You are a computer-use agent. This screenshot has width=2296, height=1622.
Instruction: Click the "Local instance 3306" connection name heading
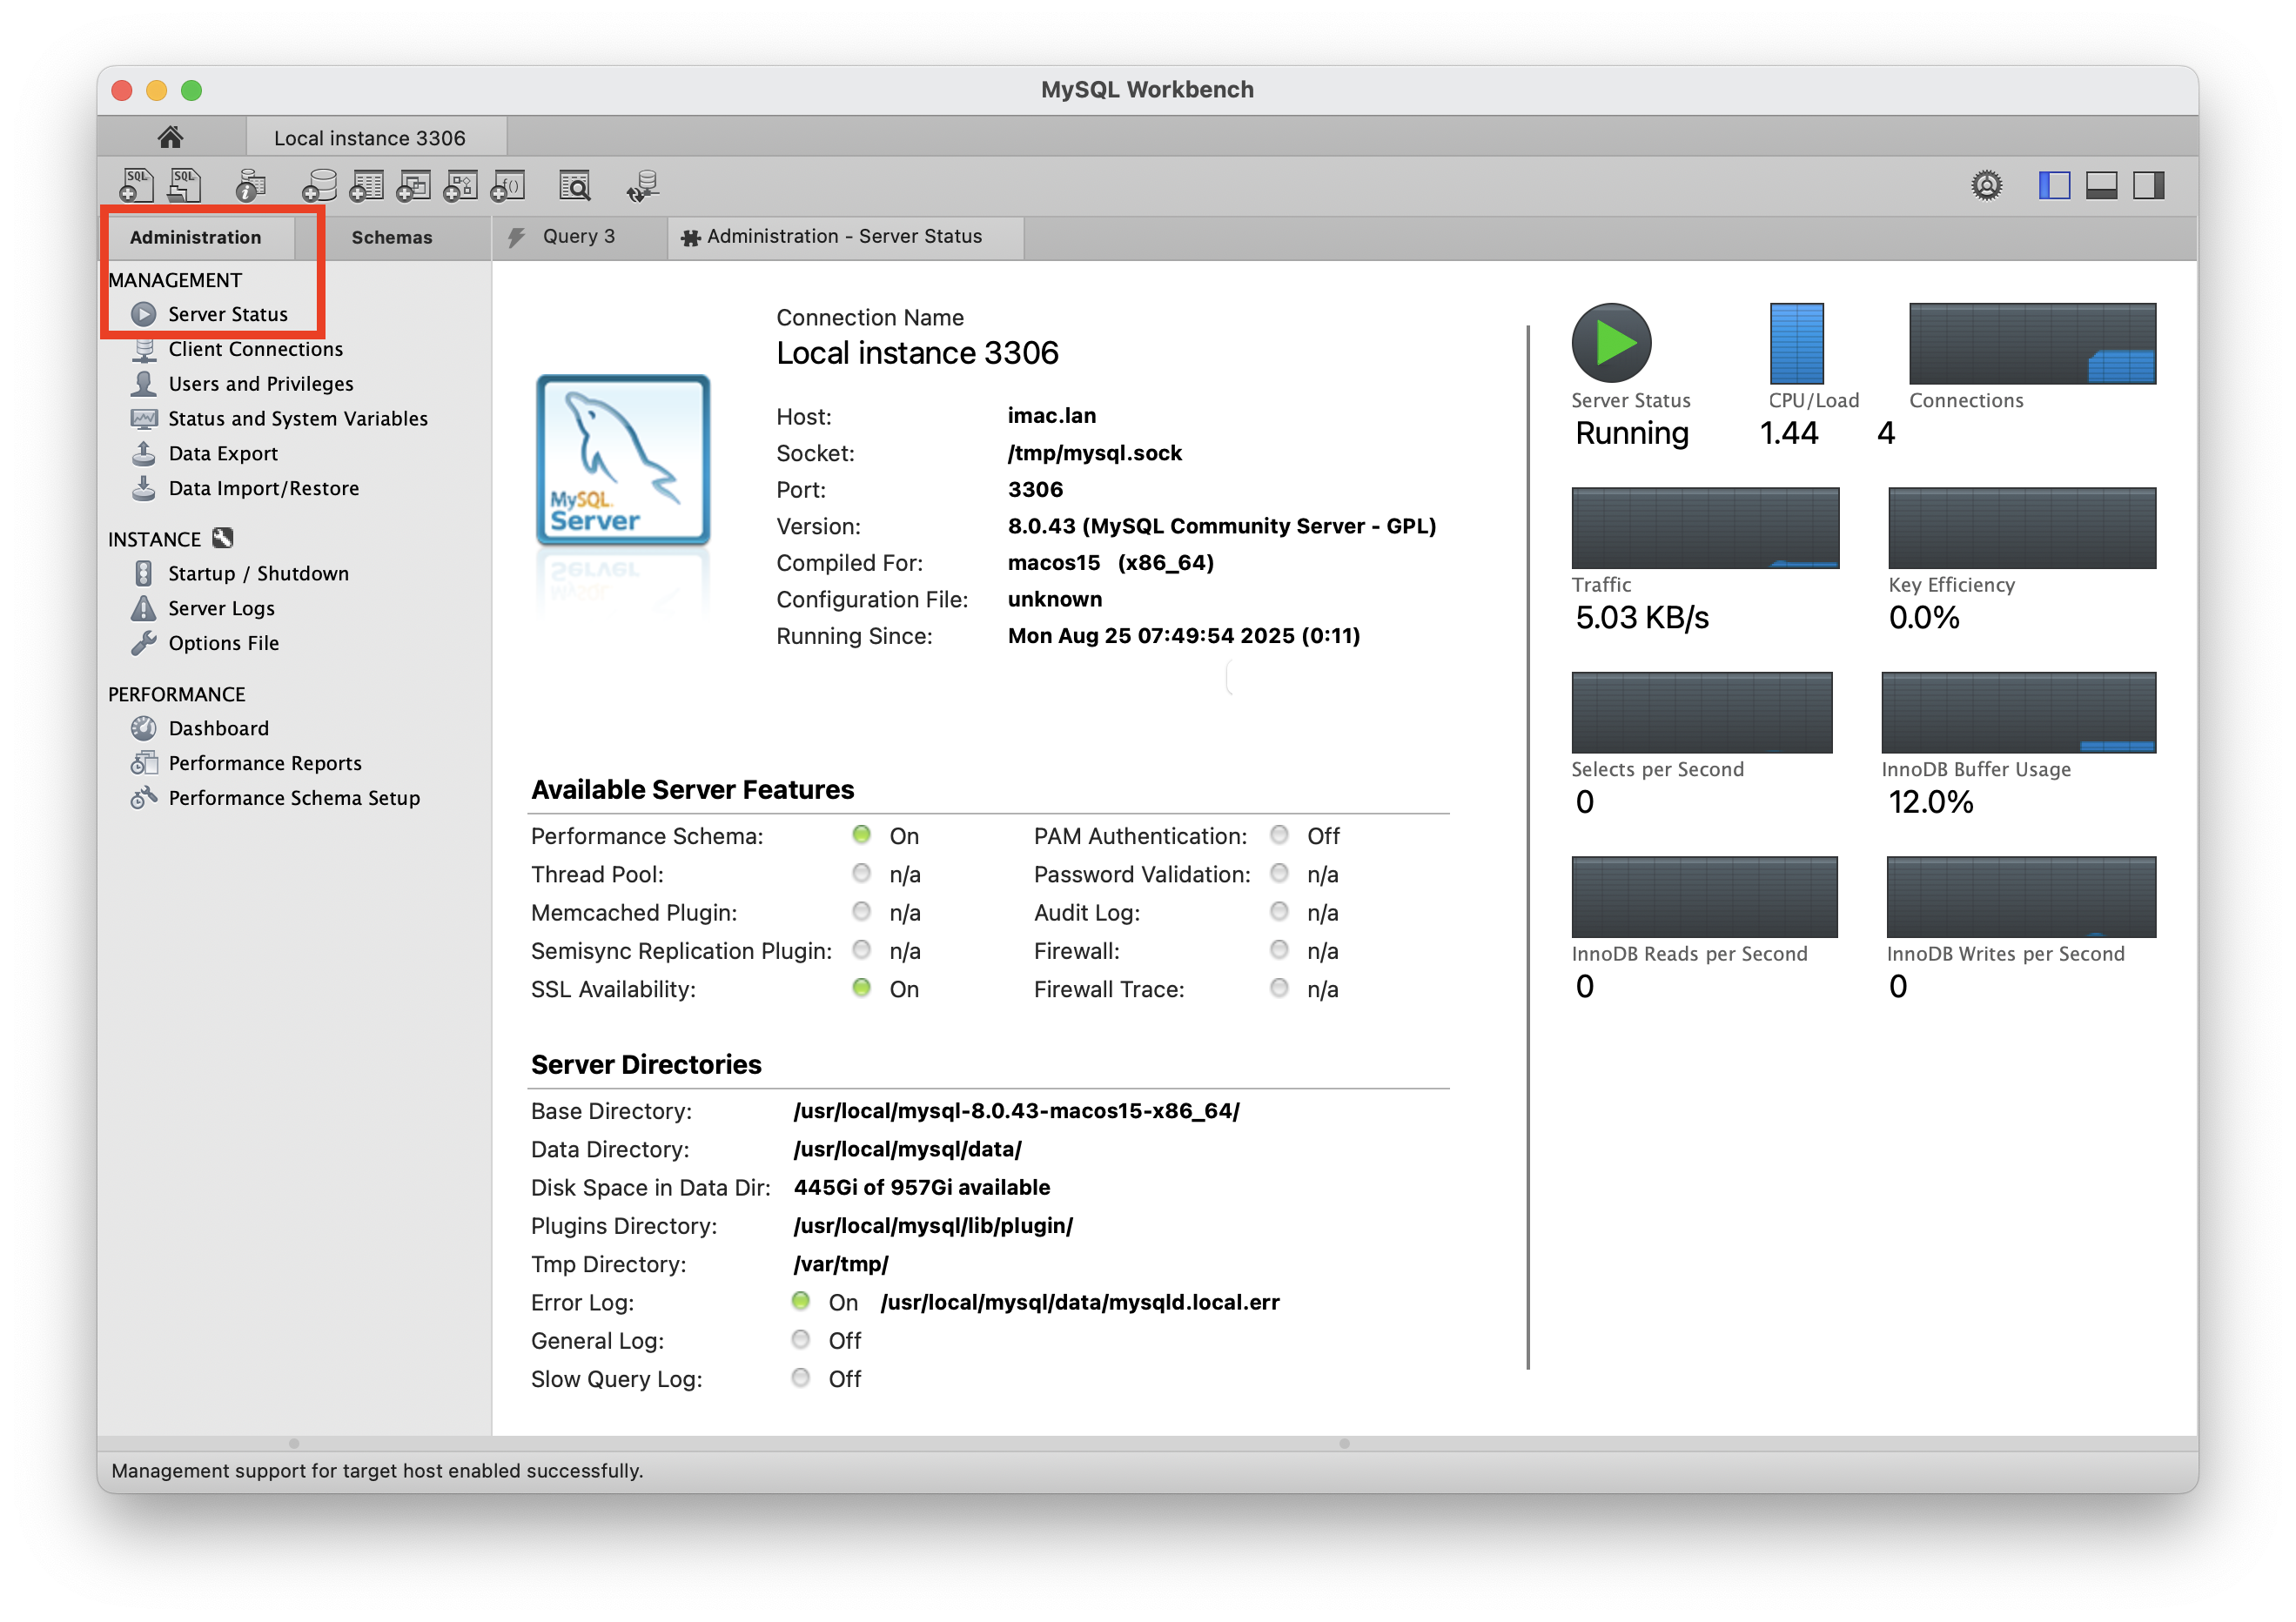pyautogui.click(x=917, y=353)
